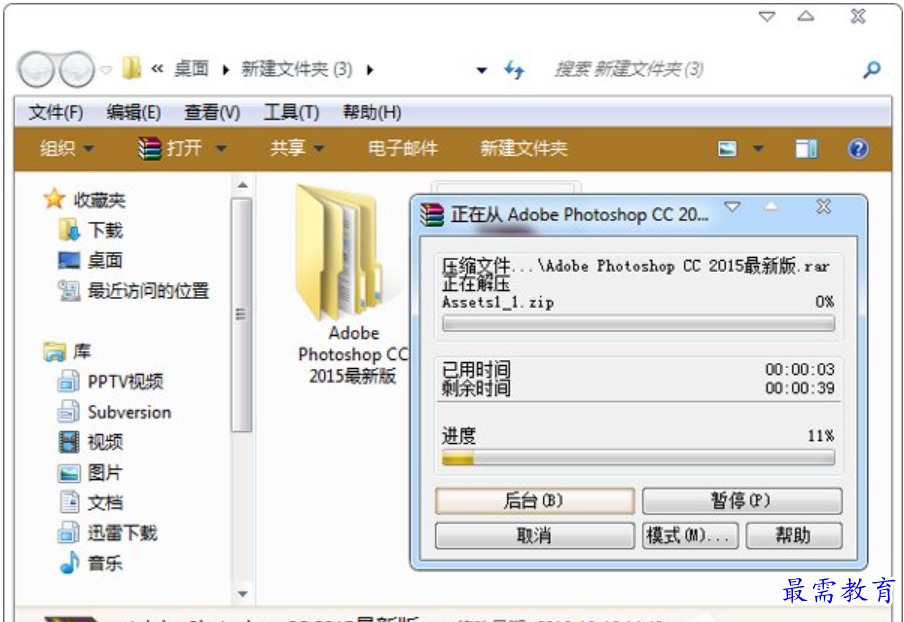This screenshot has width=904, height=622.
Task: Open the 工具(T) menu
Action: click(x=291, y=112)
